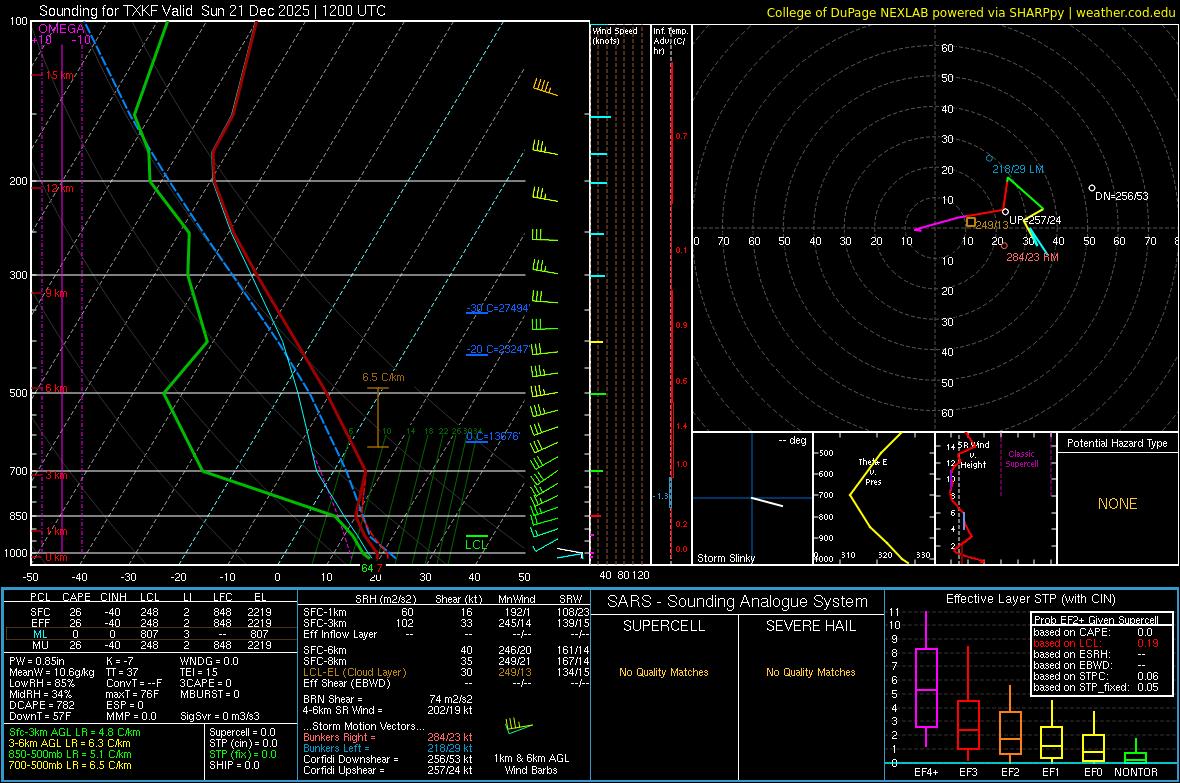Click the 'Wind Speed (knots)' panel header

coord(615,36)
